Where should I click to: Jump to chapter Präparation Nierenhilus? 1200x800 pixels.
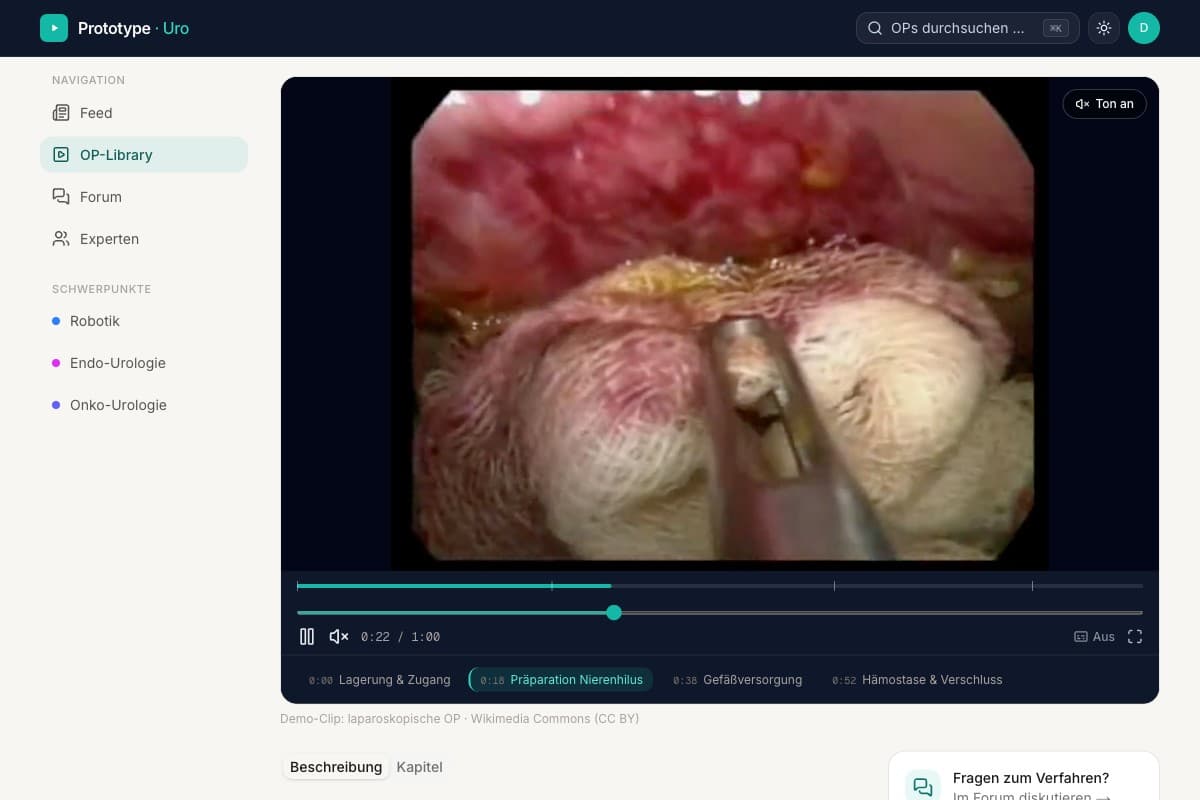point(561,680)
